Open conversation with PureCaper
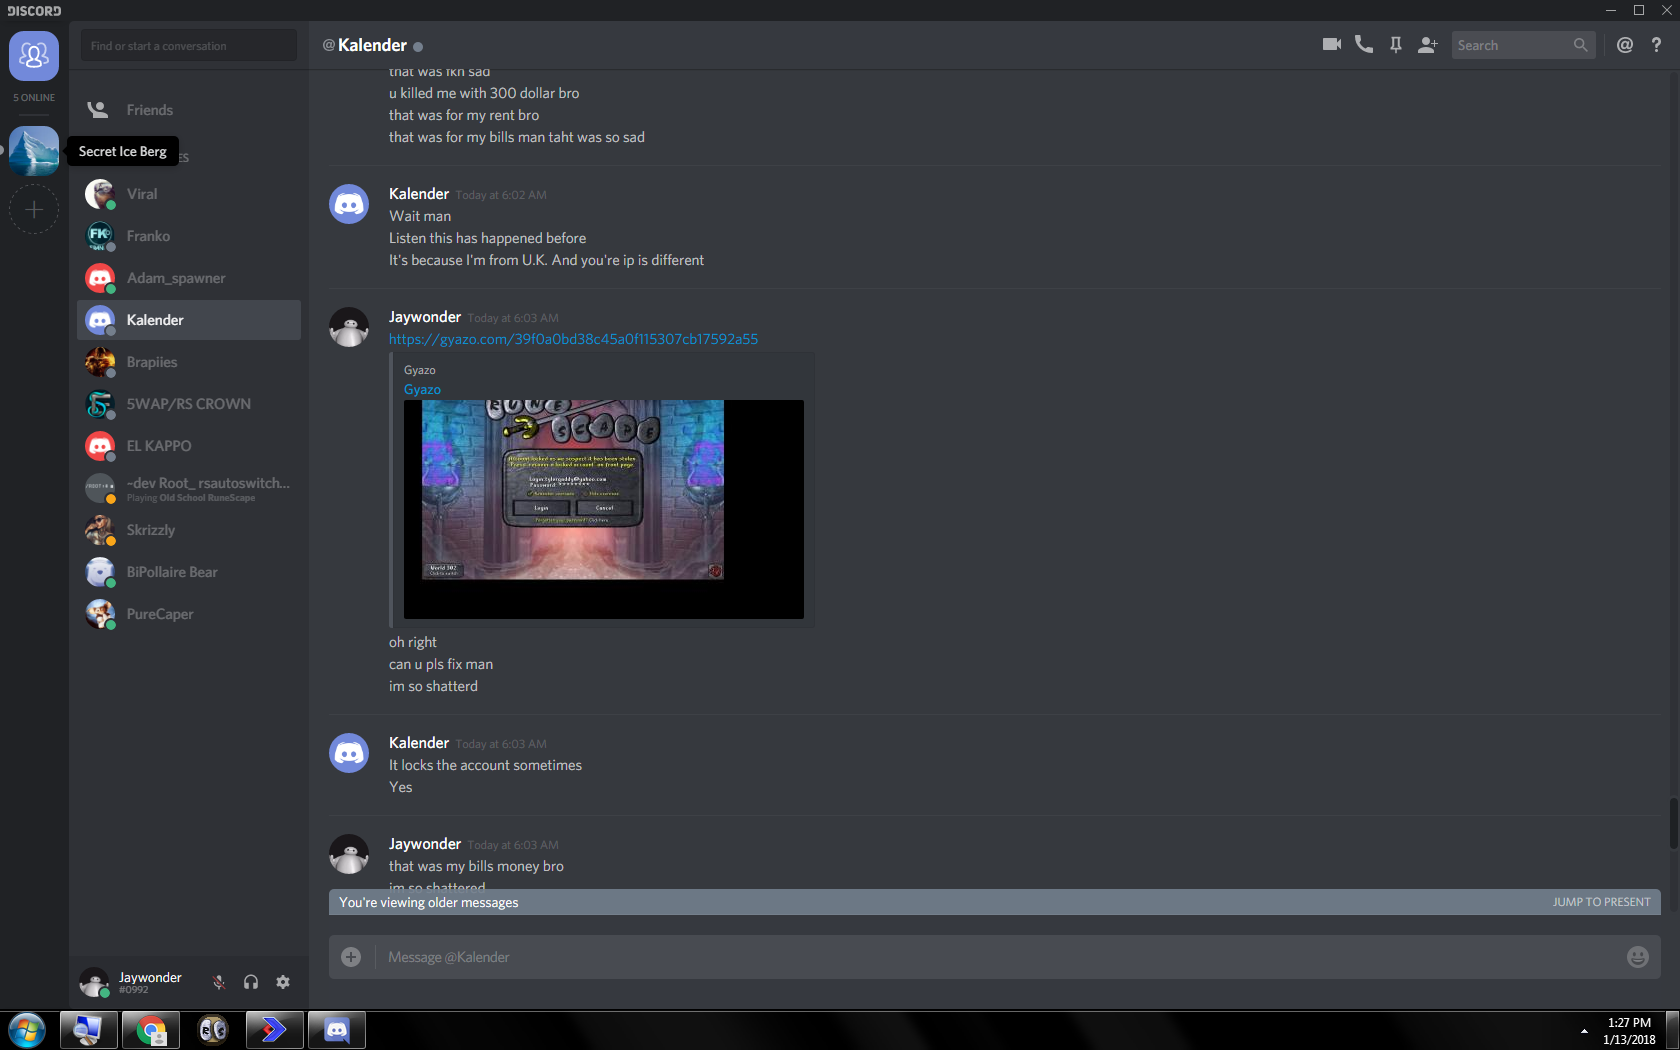The height and width of the screenshot is (1050, 1680). [189, 614]
